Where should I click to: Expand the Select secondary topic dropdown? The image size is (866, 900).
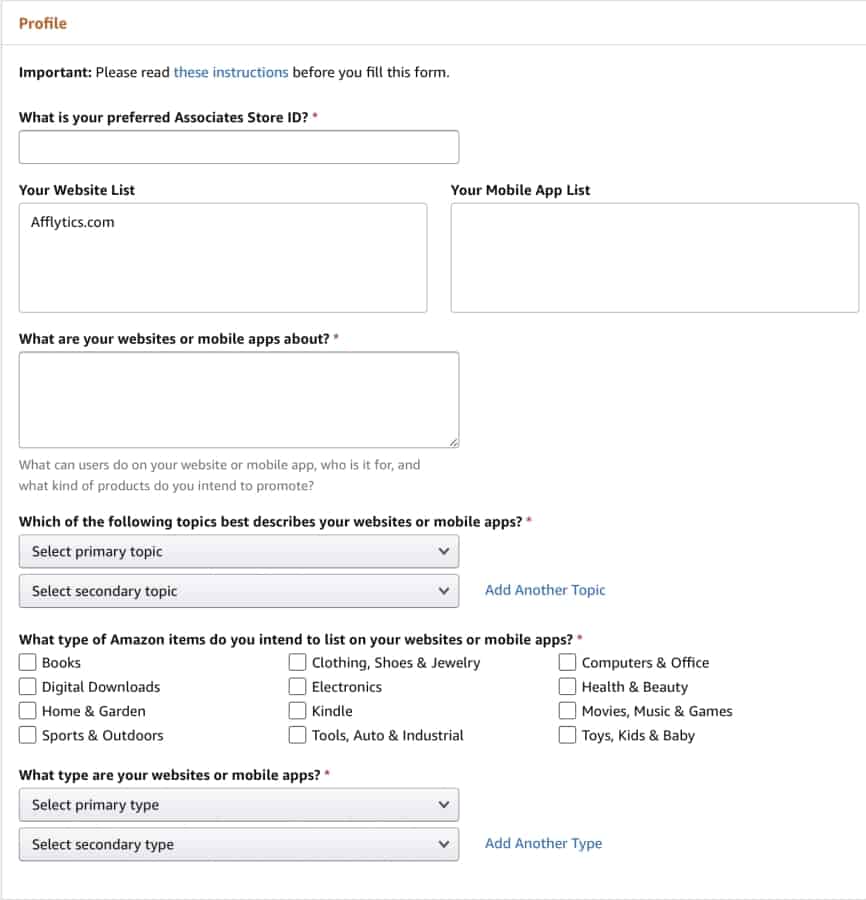239,591
